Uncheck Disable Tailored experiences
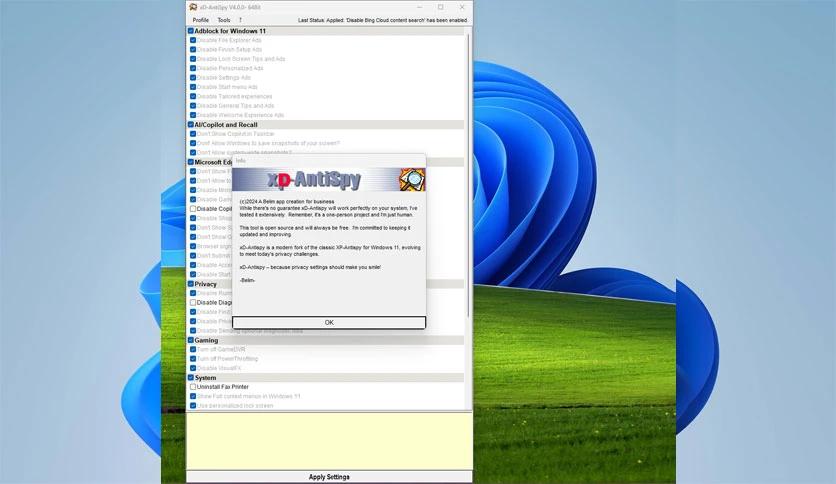Viewport: 836px width, 484px height. pyautogui.click(x=193, y=96)
